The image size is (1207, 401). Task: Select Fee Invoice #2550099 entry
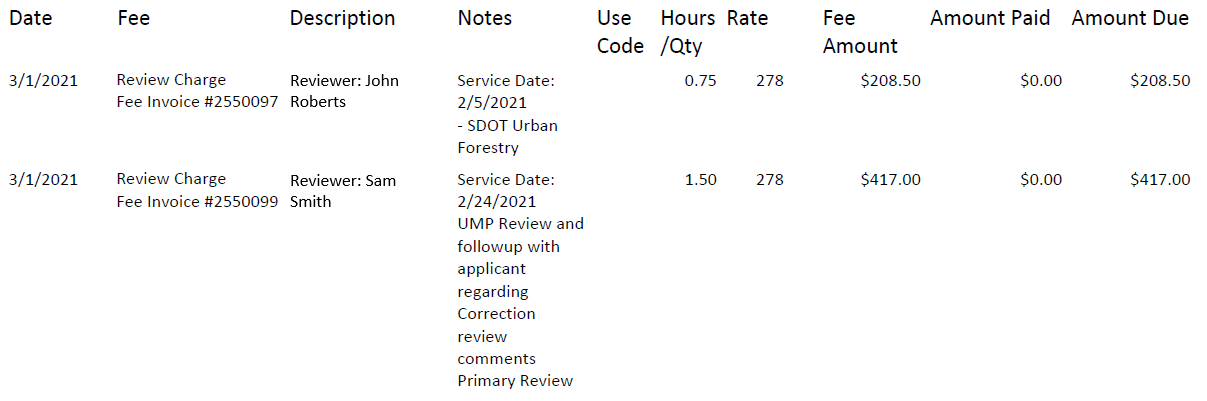[197, 201]
